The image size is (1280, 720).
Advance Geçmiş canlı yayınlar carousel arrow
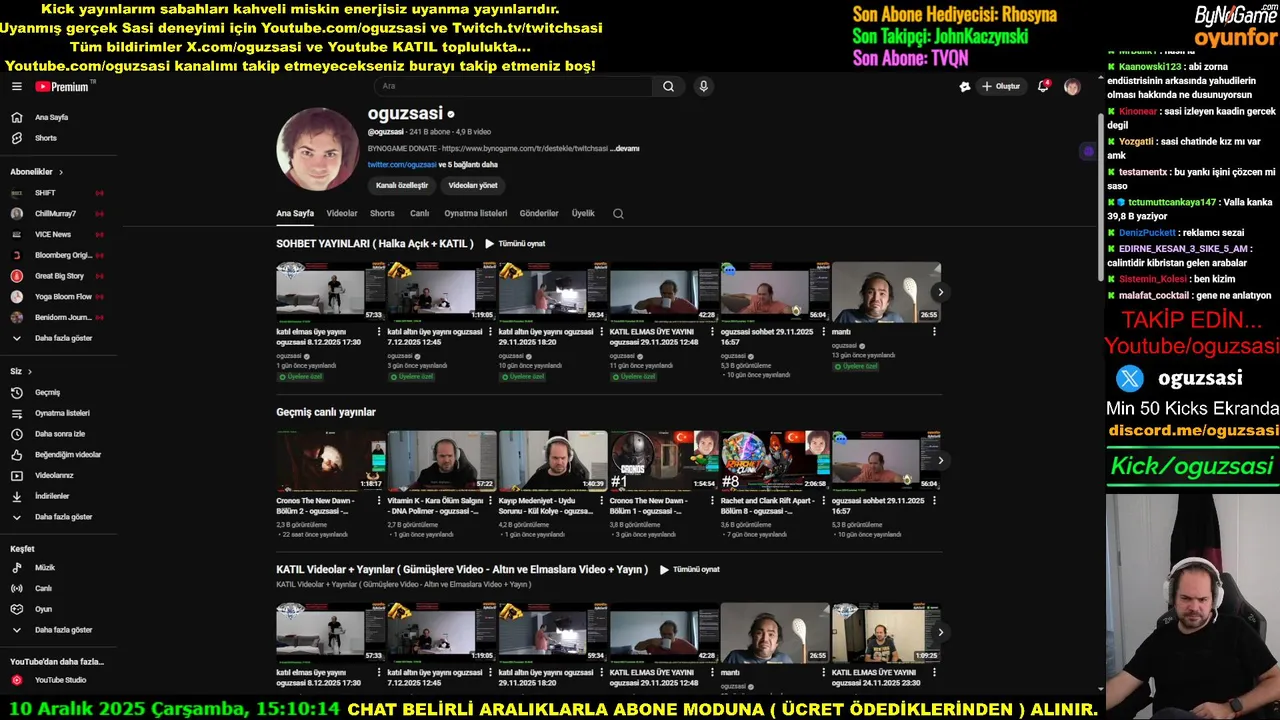point(940,461)
